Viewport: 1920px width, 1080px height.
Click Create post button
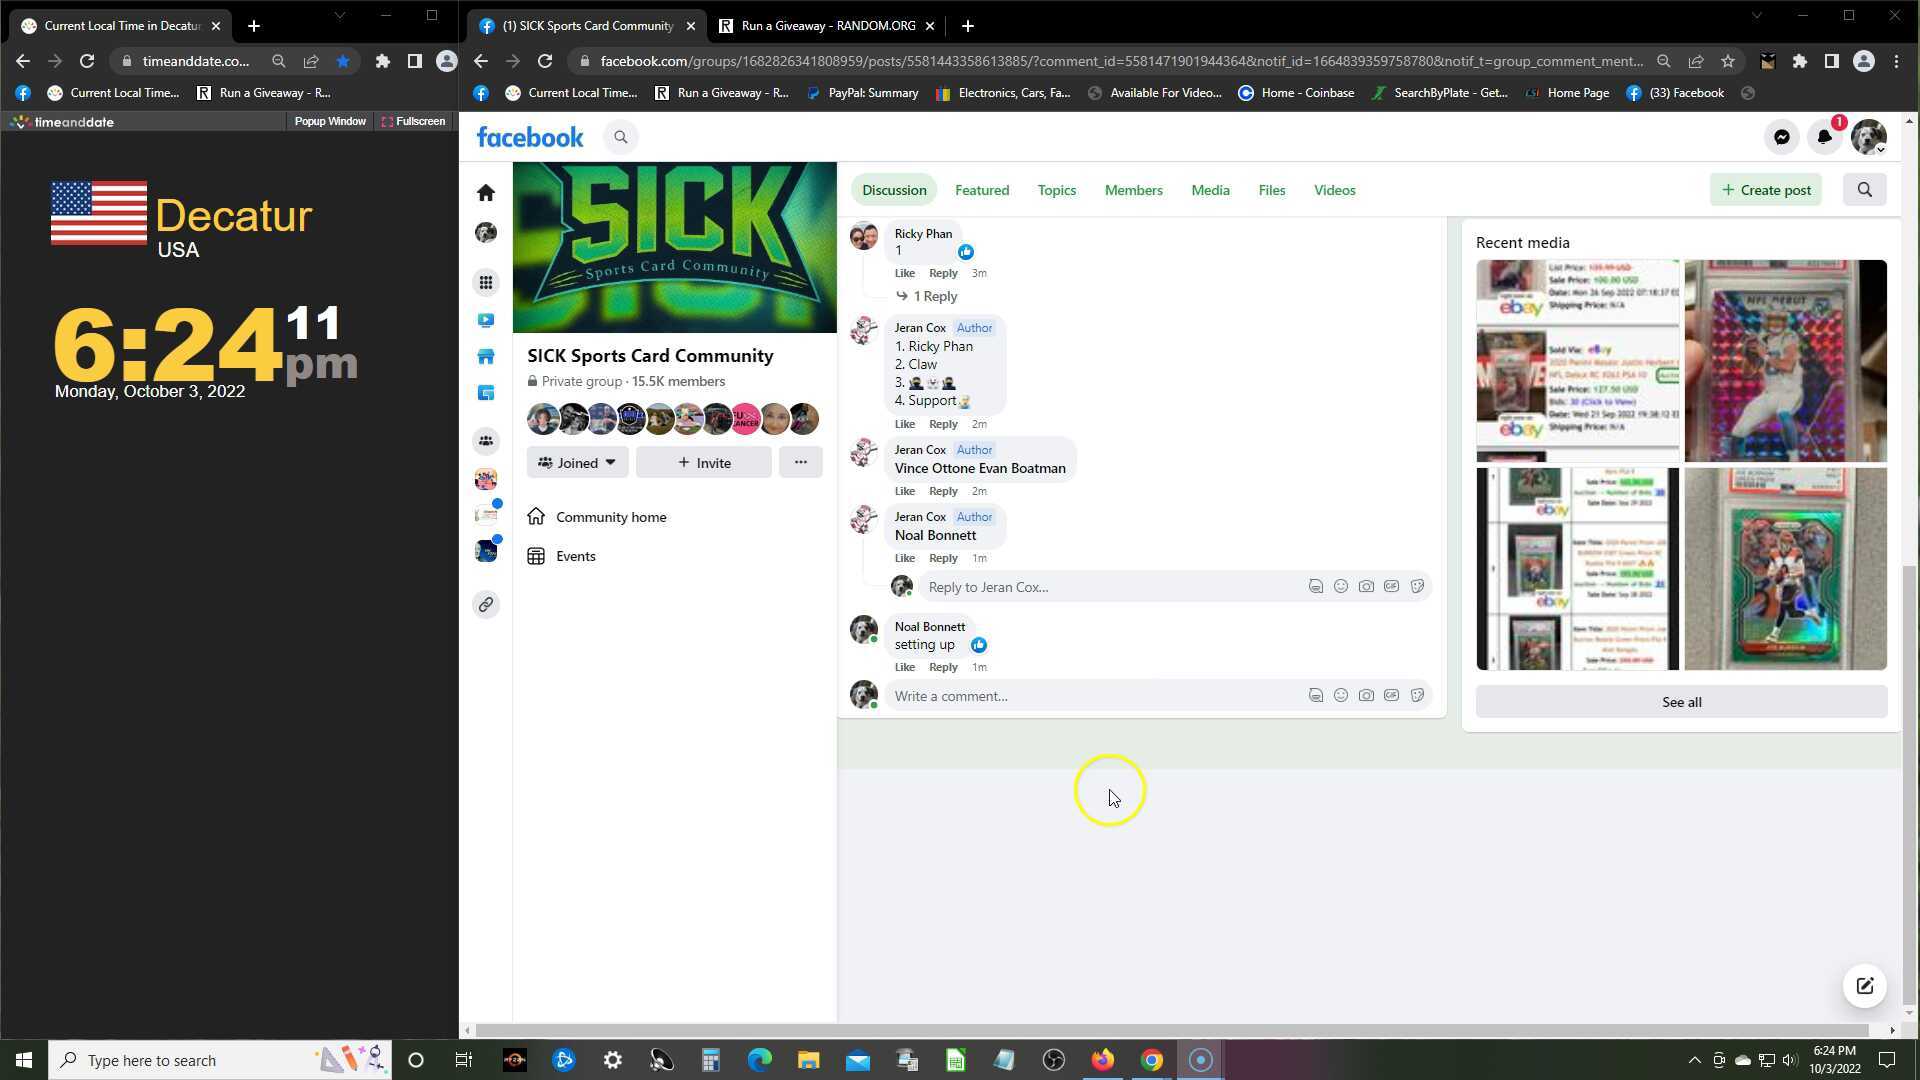tap(1766, 190)
